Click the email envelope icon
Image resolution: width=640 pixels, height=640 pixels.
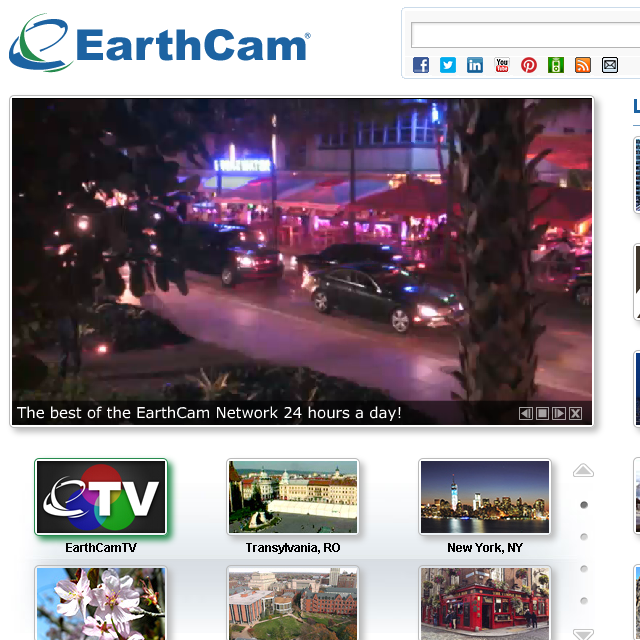pos(610,65)
